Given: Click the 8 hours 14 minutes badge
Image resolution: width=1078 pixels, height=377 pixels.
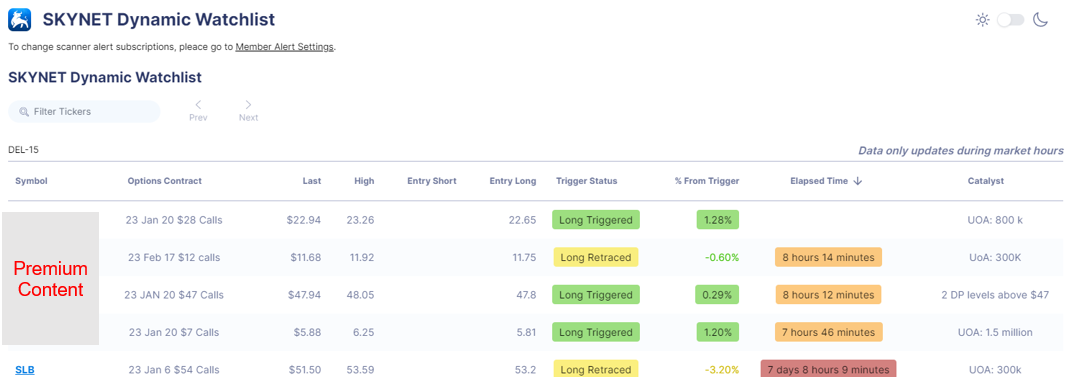Looking at the screenshot, I should 828,257.
